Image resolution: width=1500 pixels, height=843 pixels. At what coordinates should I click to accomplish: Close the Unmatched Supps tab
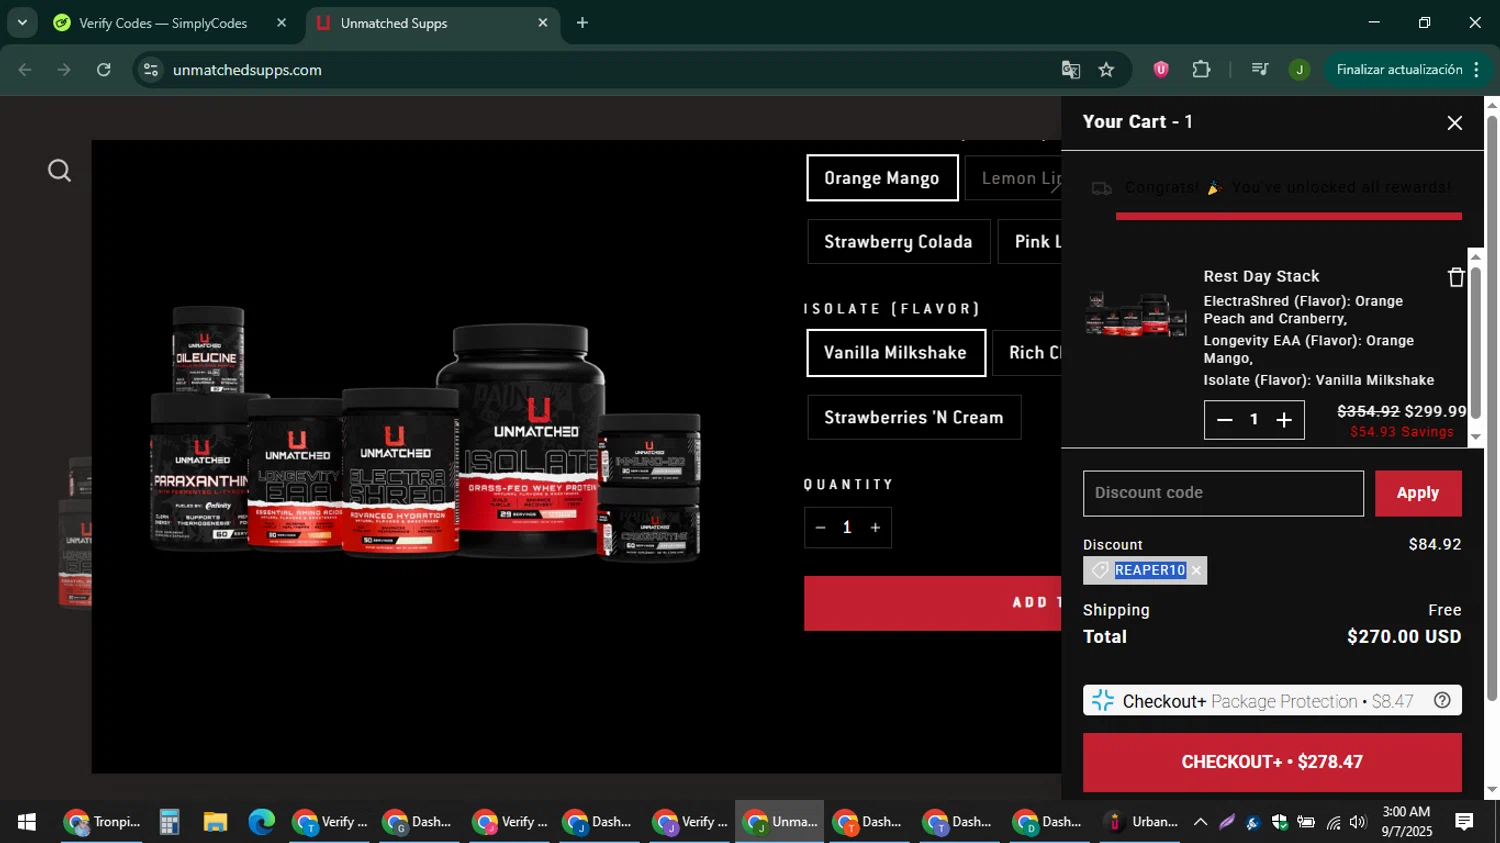(543, 23)
